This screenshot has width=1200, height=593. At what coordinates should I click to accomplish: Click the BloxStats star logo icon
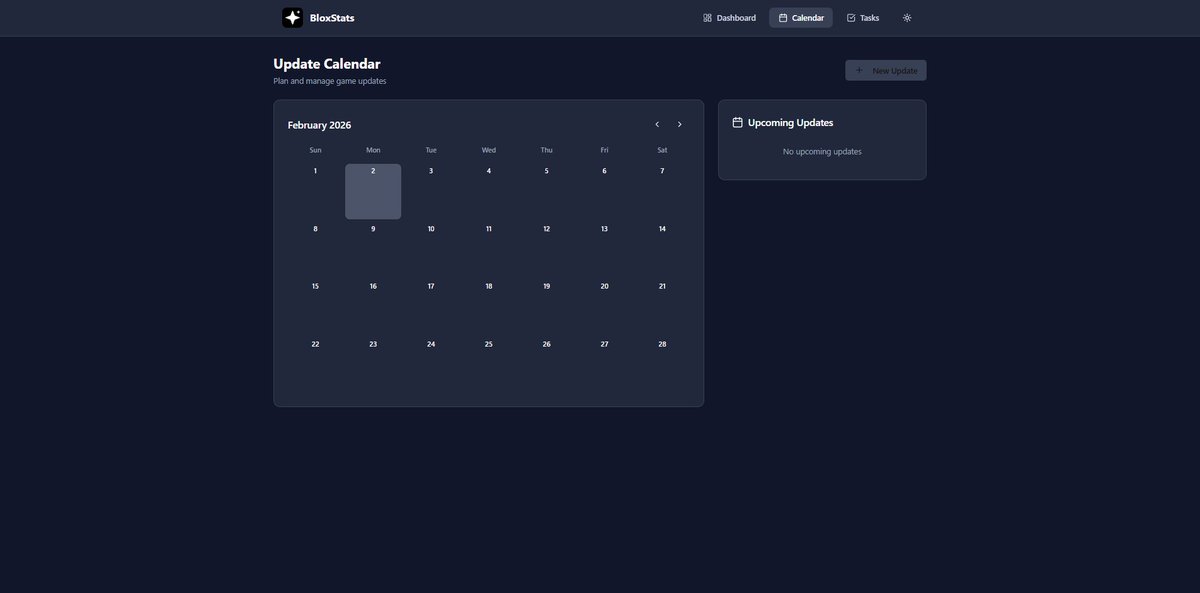(292, 18)
